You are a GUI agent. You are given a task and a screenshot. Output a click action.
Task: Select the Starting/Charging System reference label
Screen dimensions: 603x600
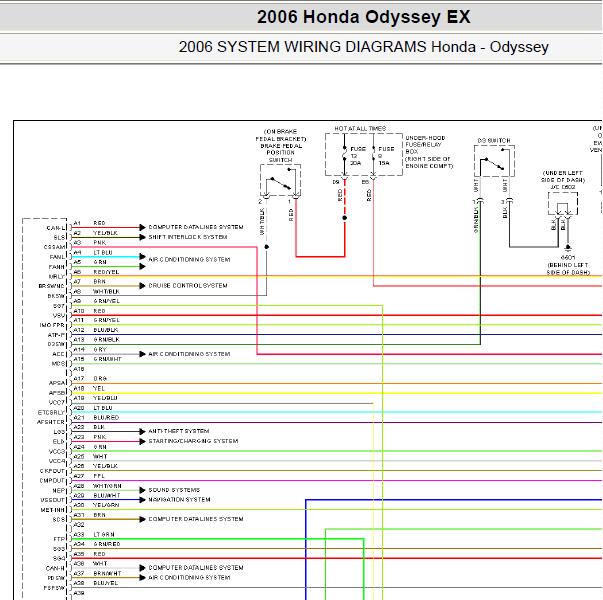click(193, 441)
